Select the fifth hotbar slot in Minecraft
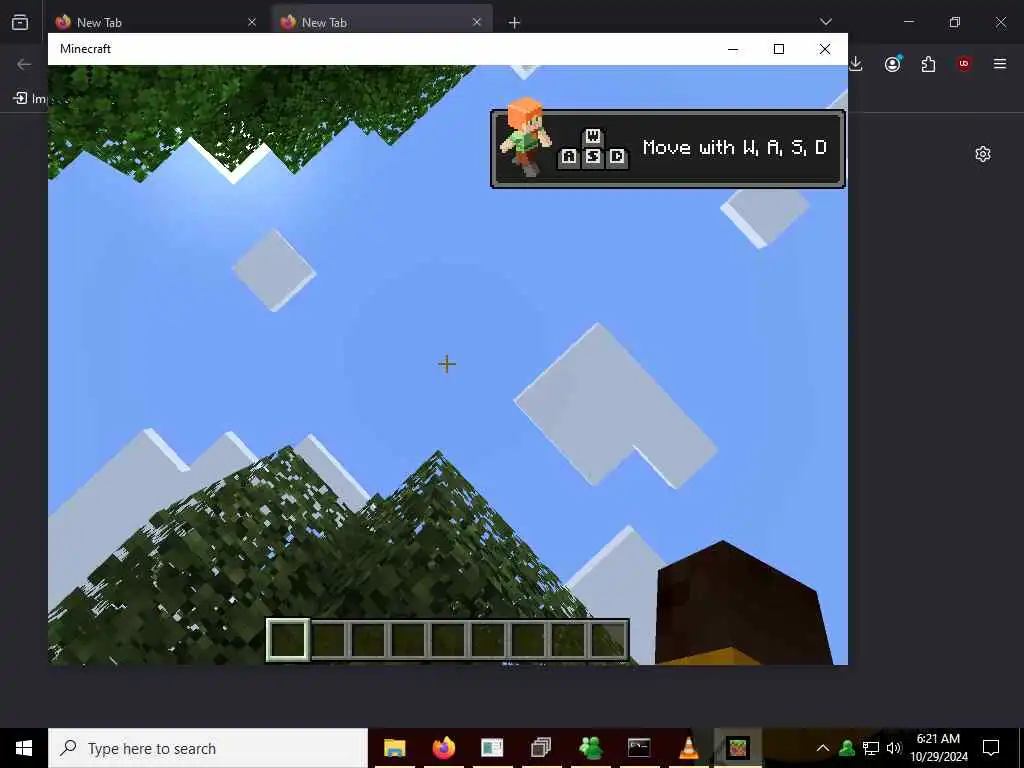 (448, 640)
